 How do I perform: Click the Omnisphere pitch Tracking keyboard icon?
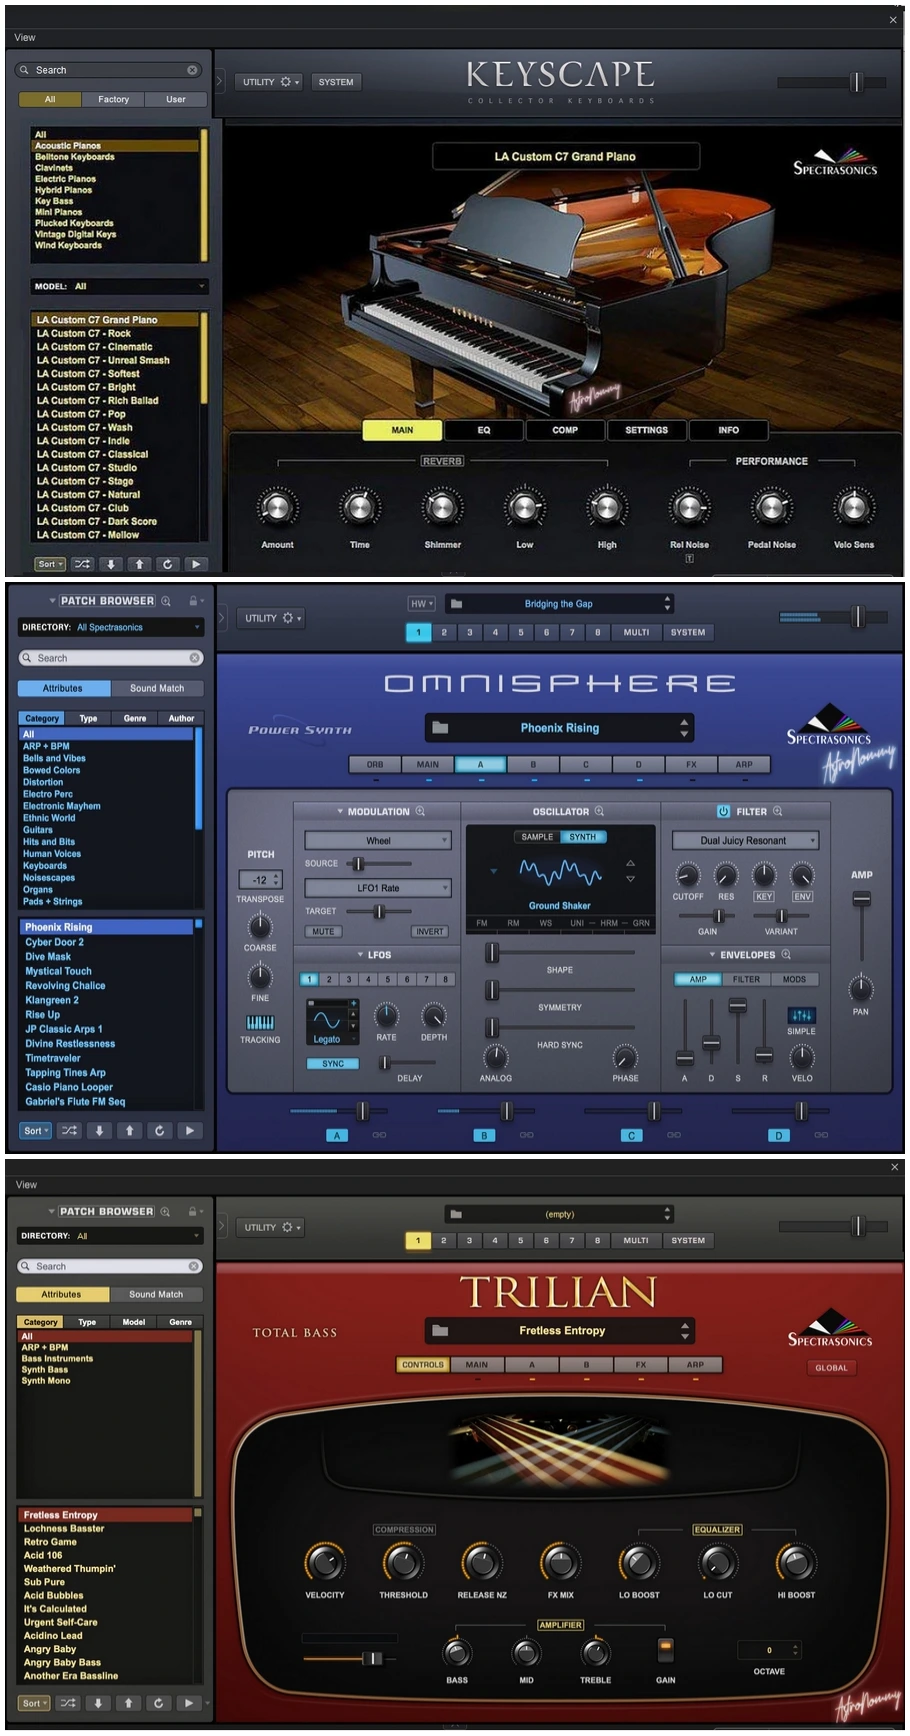coord(260,1022)
